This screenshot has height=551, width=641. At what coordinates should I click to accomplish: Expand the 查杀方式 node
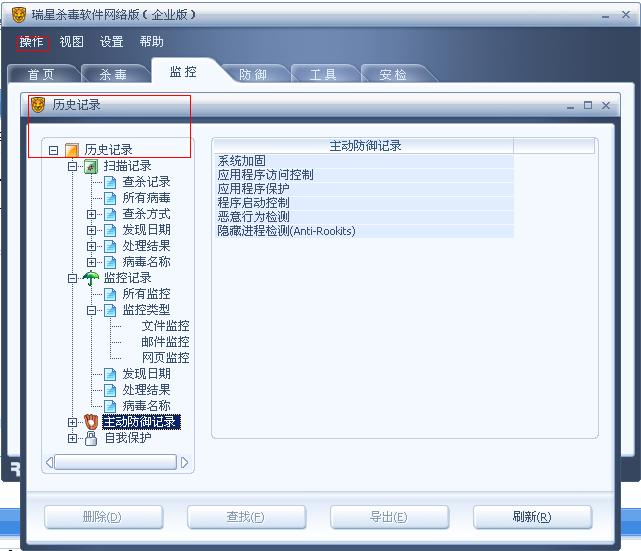[92, 214]
